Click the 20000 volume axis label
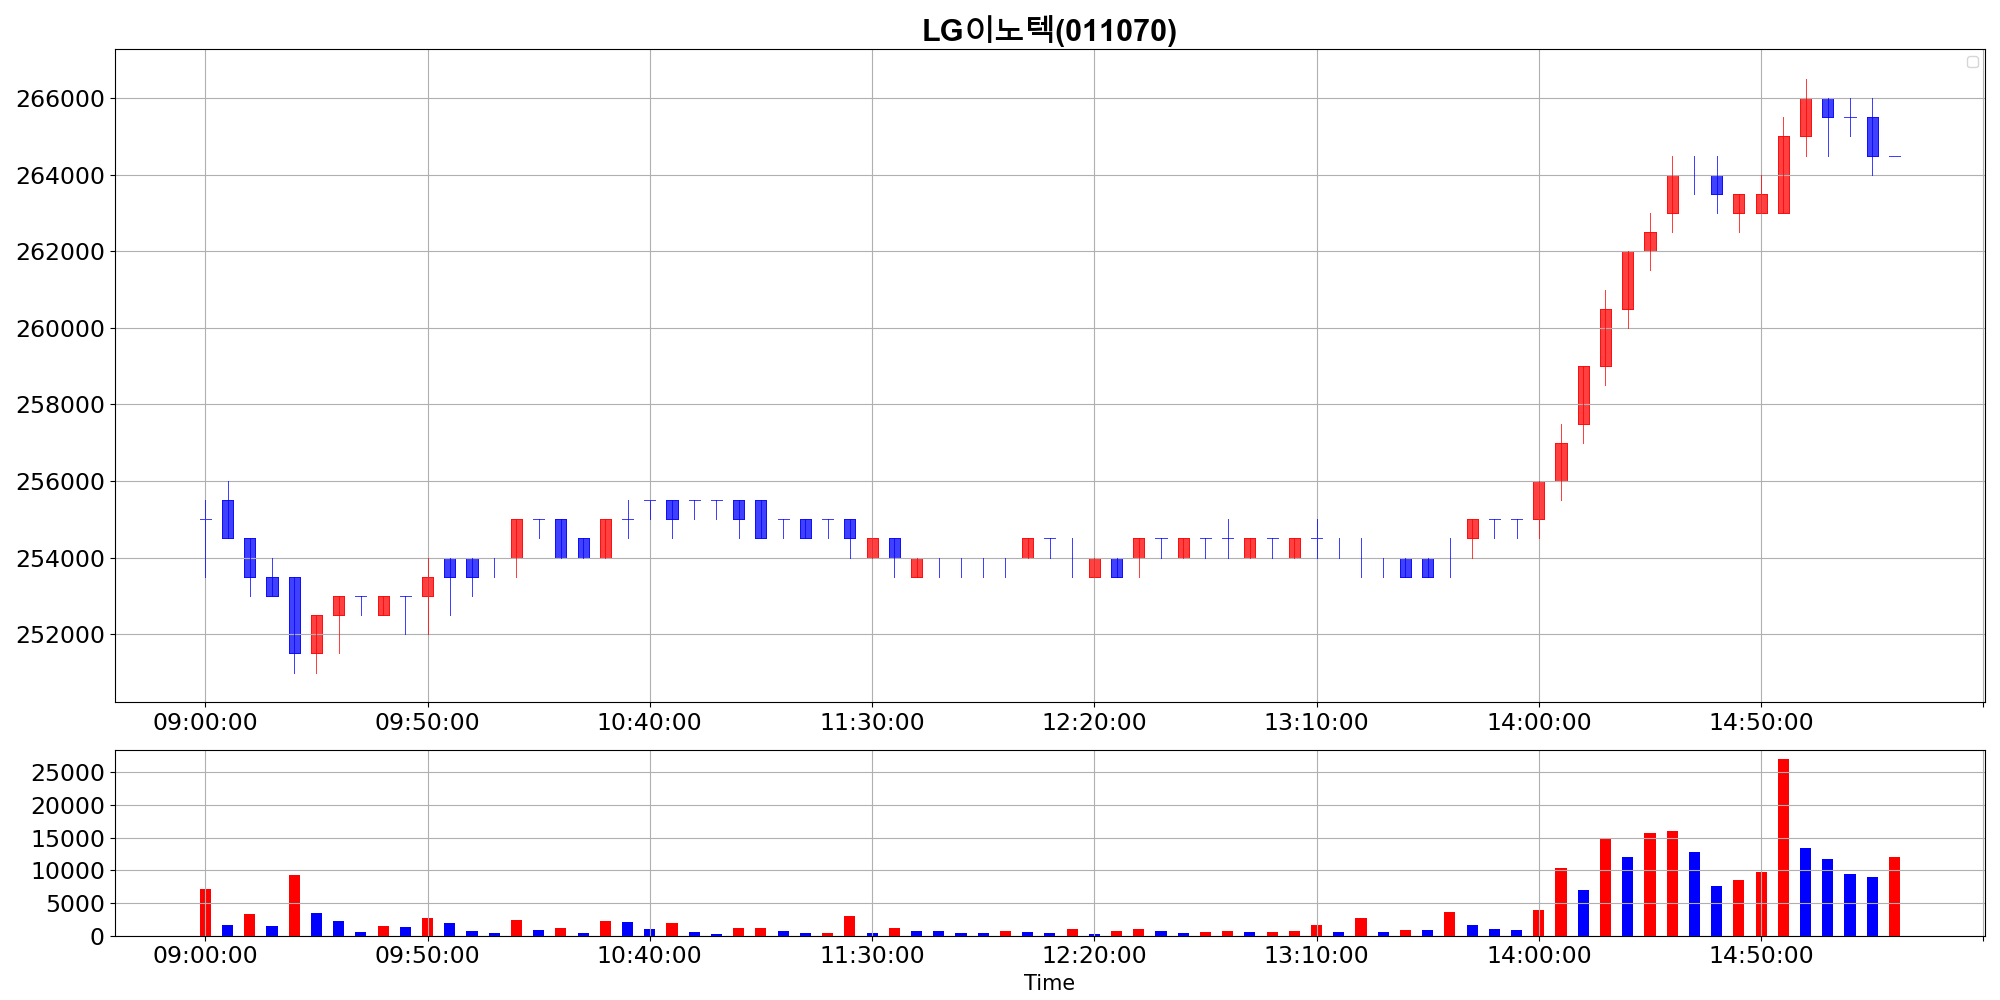The height and width of the screenshot is (1000, 2000). (69, 806)
